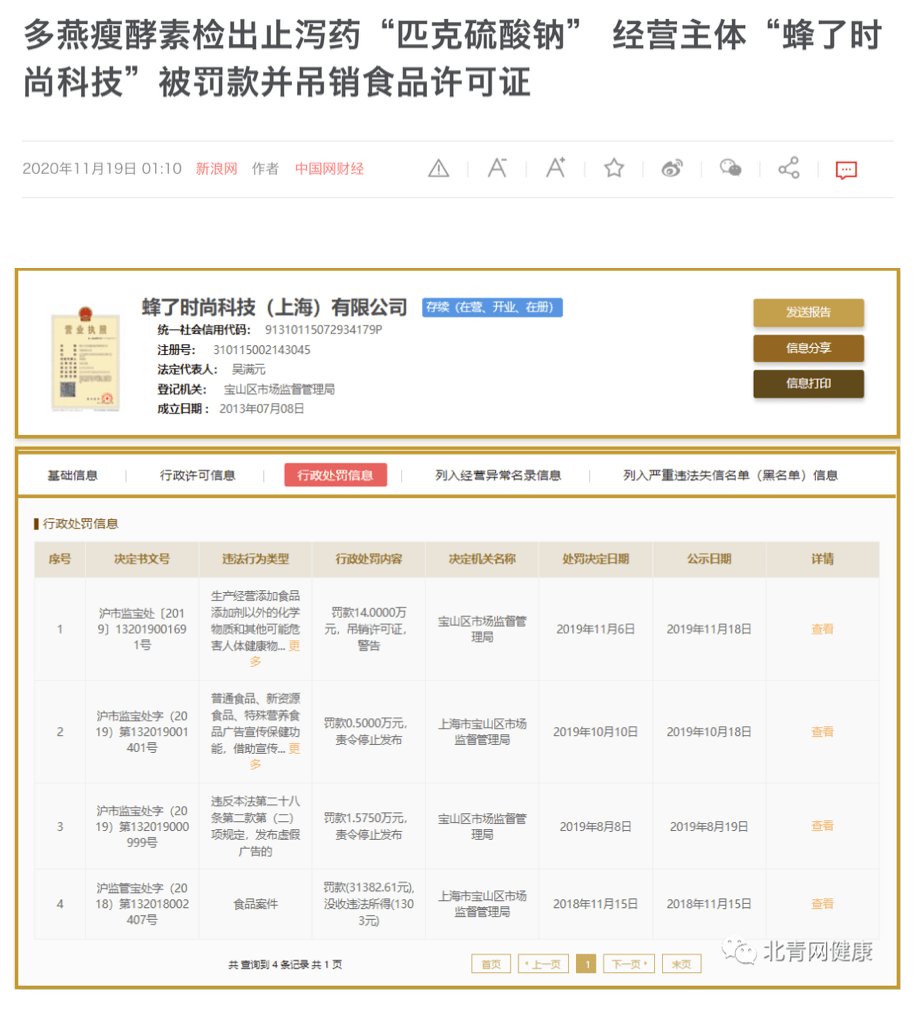Share article via WeChat icon
Image resolution: width=914 pixels, height=1010 pixels.
tap(730, 168)
